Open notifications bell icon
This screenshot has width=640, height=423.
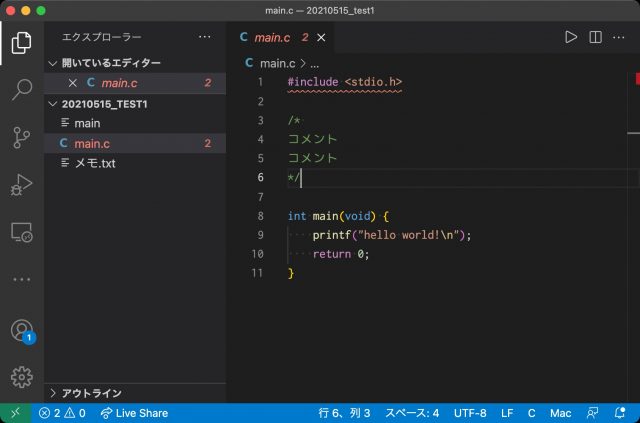(620, 413)
